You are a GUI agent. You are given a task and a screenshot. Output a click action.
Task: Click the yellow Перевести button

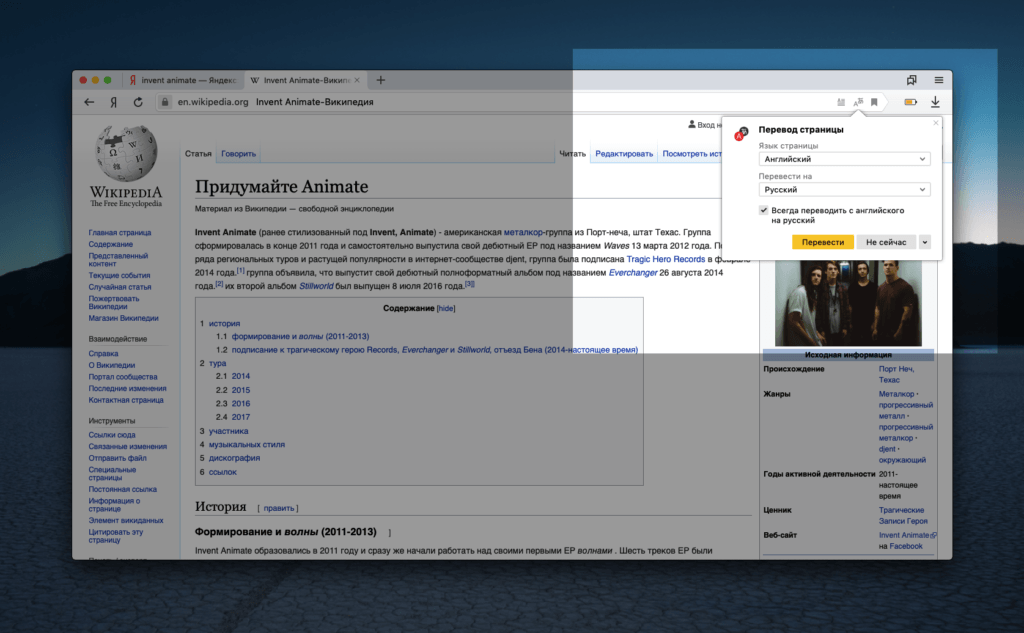click(x=823, y=242)
